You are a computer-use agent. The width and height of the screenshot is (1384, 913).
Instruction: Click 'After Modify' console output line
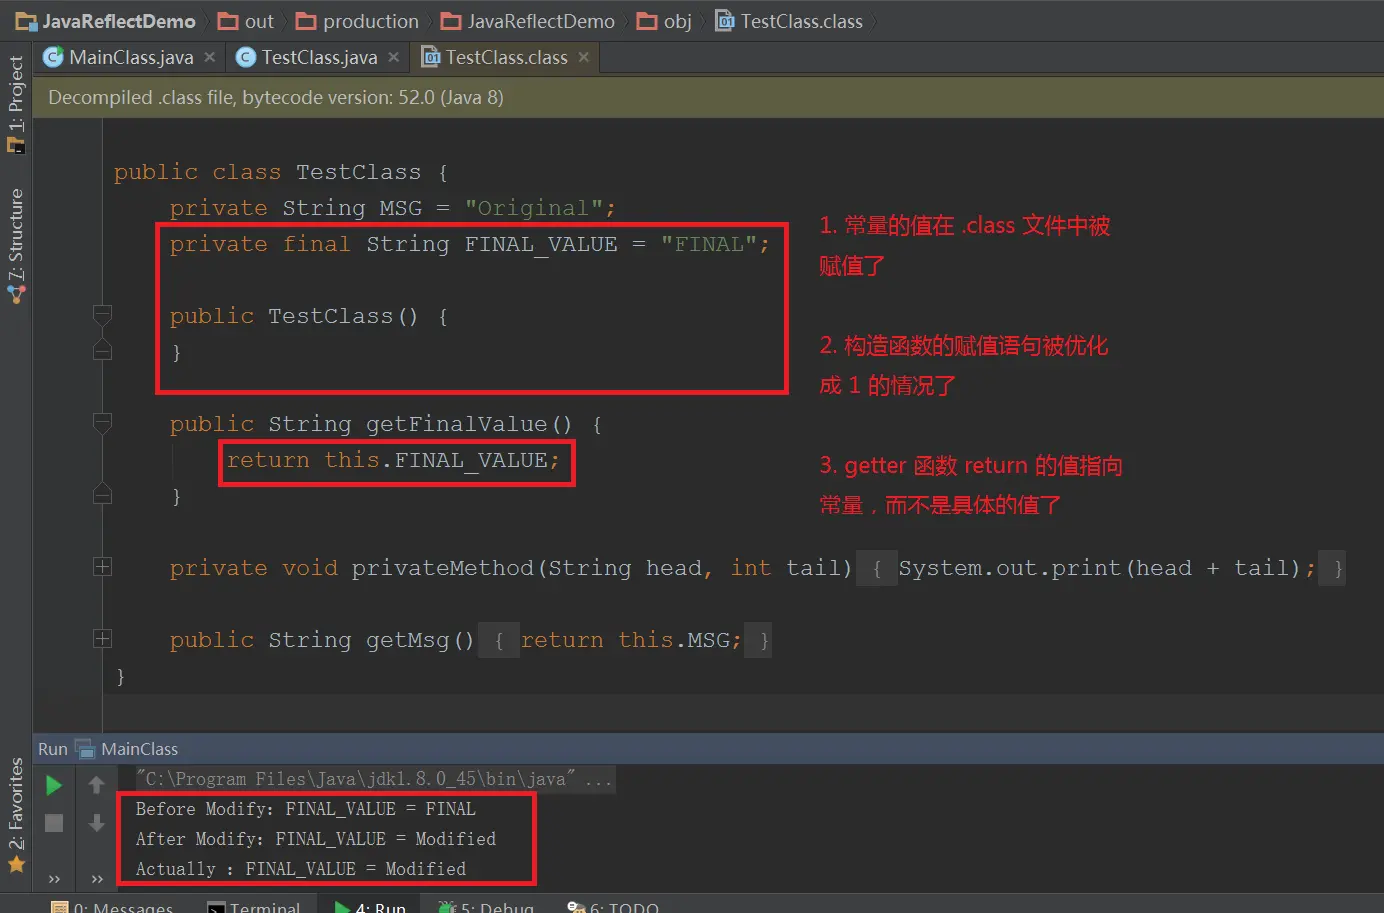[315, 839]
